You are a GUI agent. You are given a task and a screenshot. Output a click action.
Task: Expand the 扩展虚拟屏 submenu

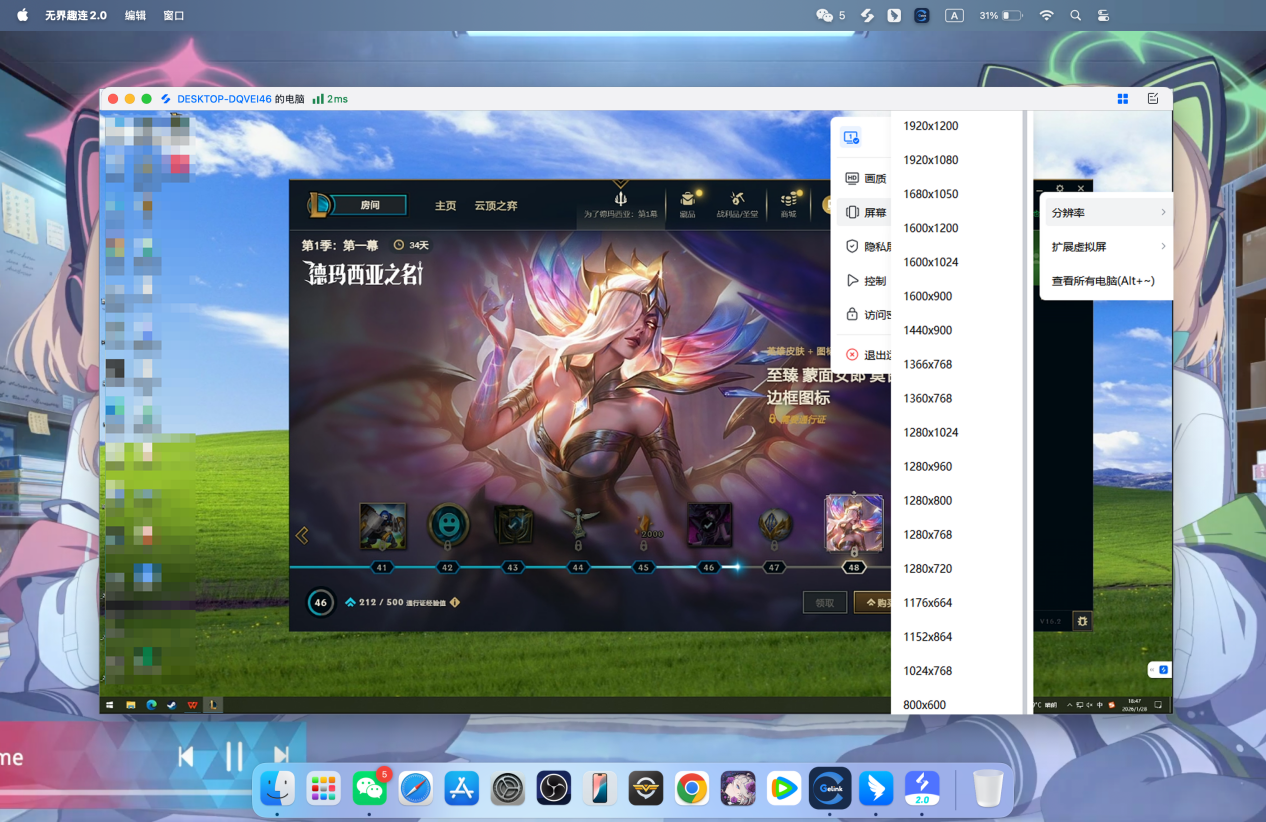click(1107, 247)
